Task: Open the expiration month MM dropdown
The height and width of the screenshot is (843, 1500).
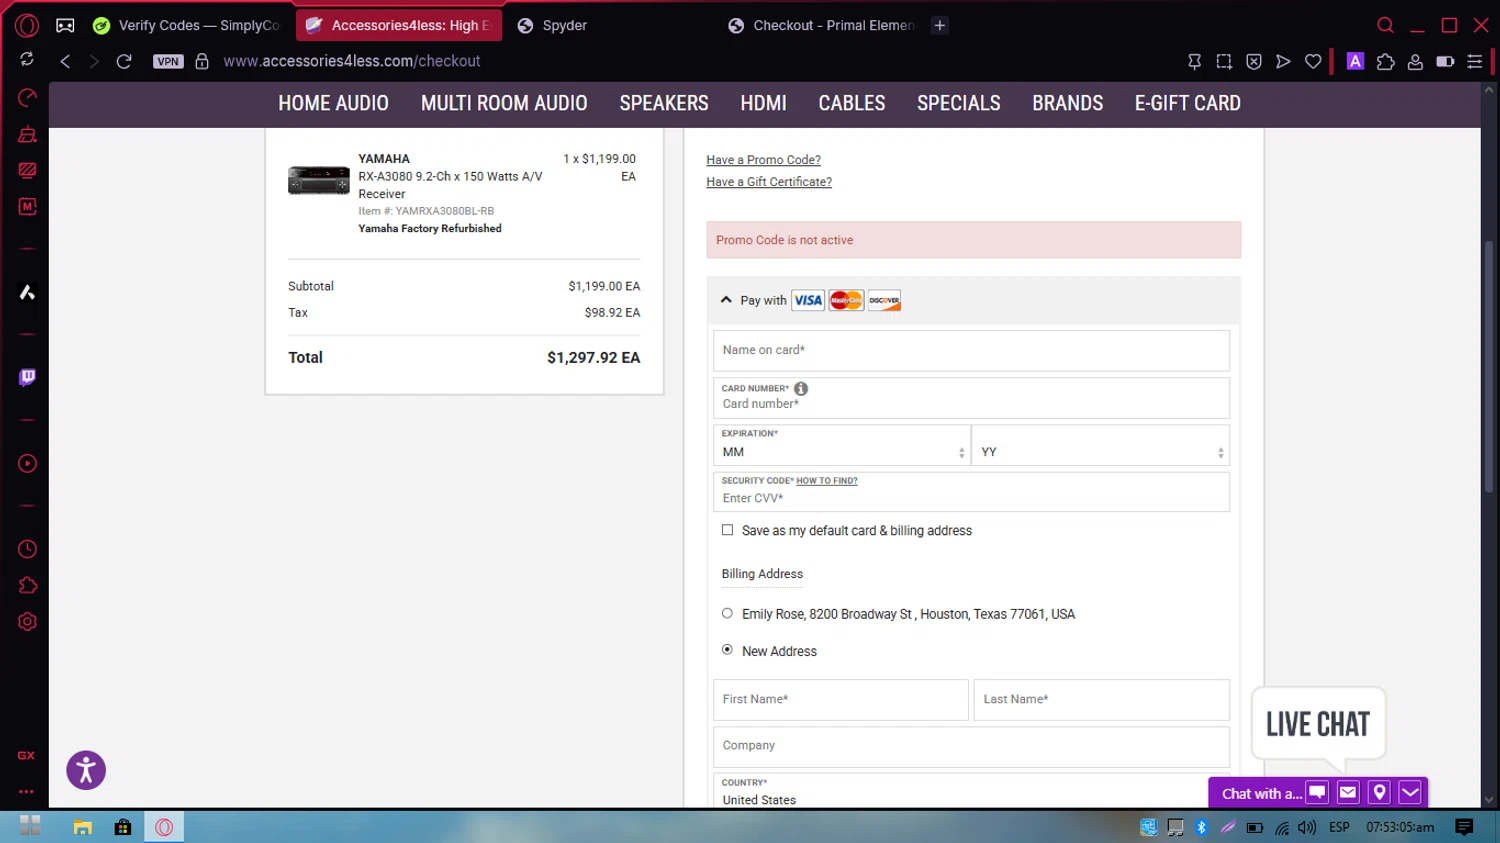Action: pos(841,445)
